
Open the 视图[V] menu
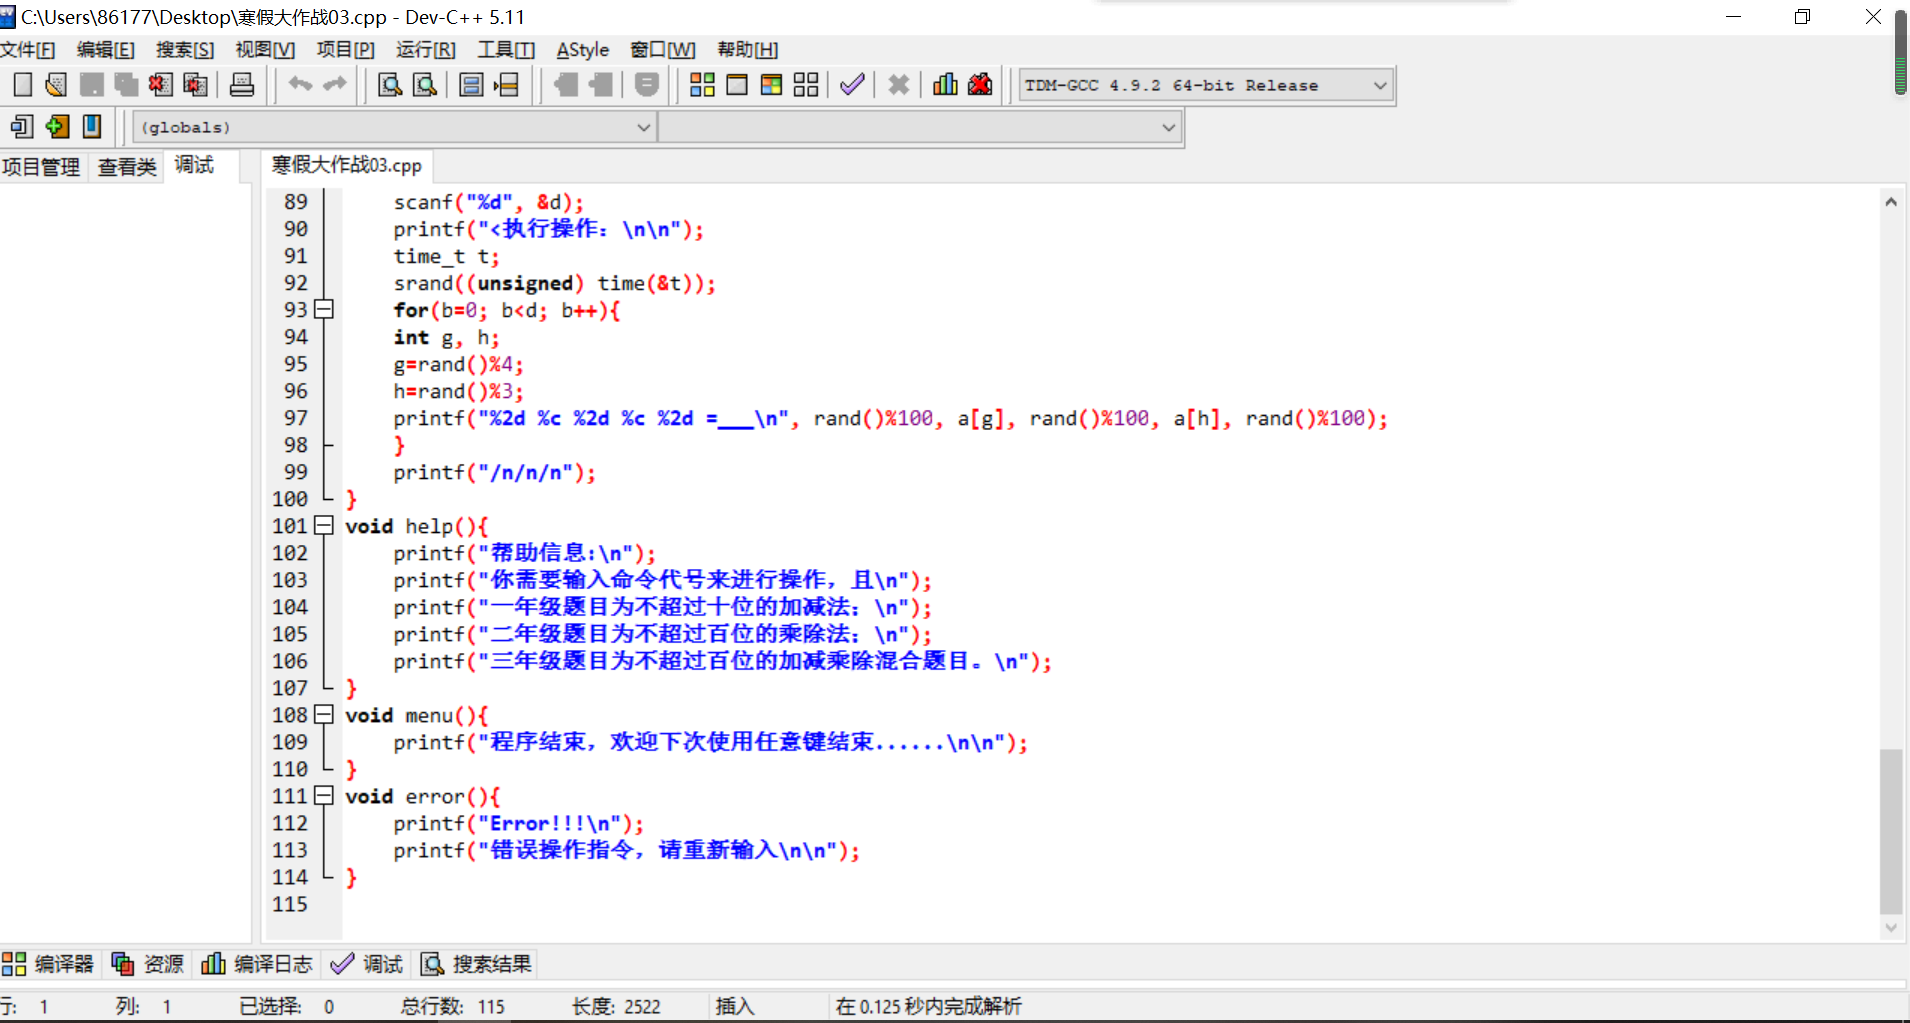tap(265, 50)
